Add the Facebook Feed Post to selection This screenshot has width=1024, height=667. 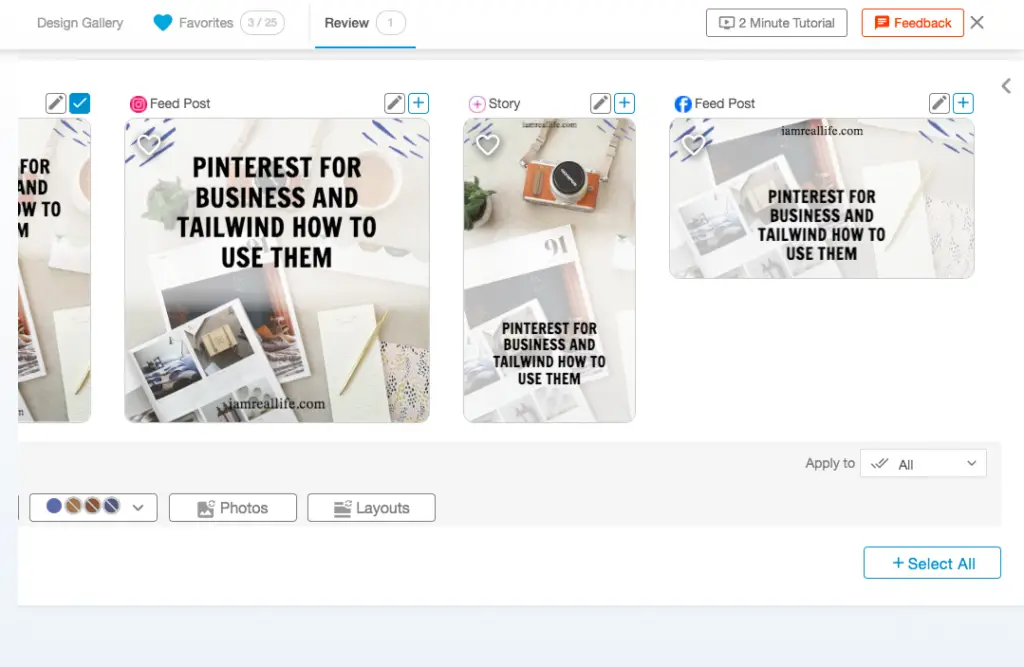[963, 103]
